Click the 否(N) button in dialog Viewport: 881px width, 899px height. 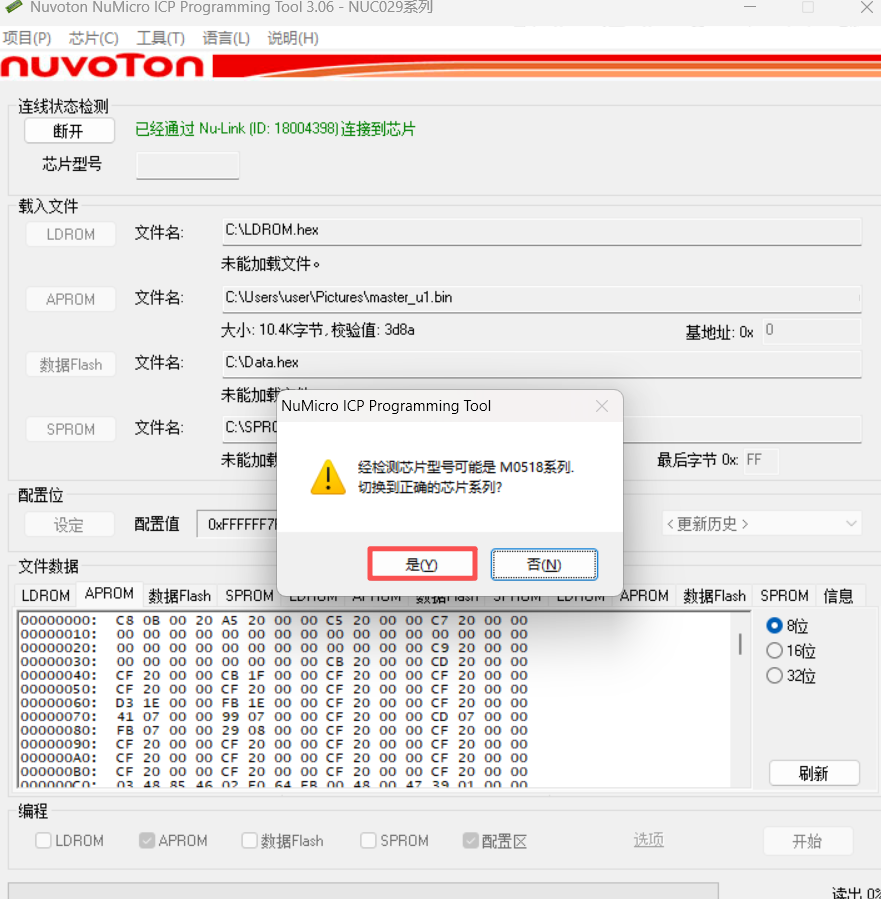click(x=544, y=564)
